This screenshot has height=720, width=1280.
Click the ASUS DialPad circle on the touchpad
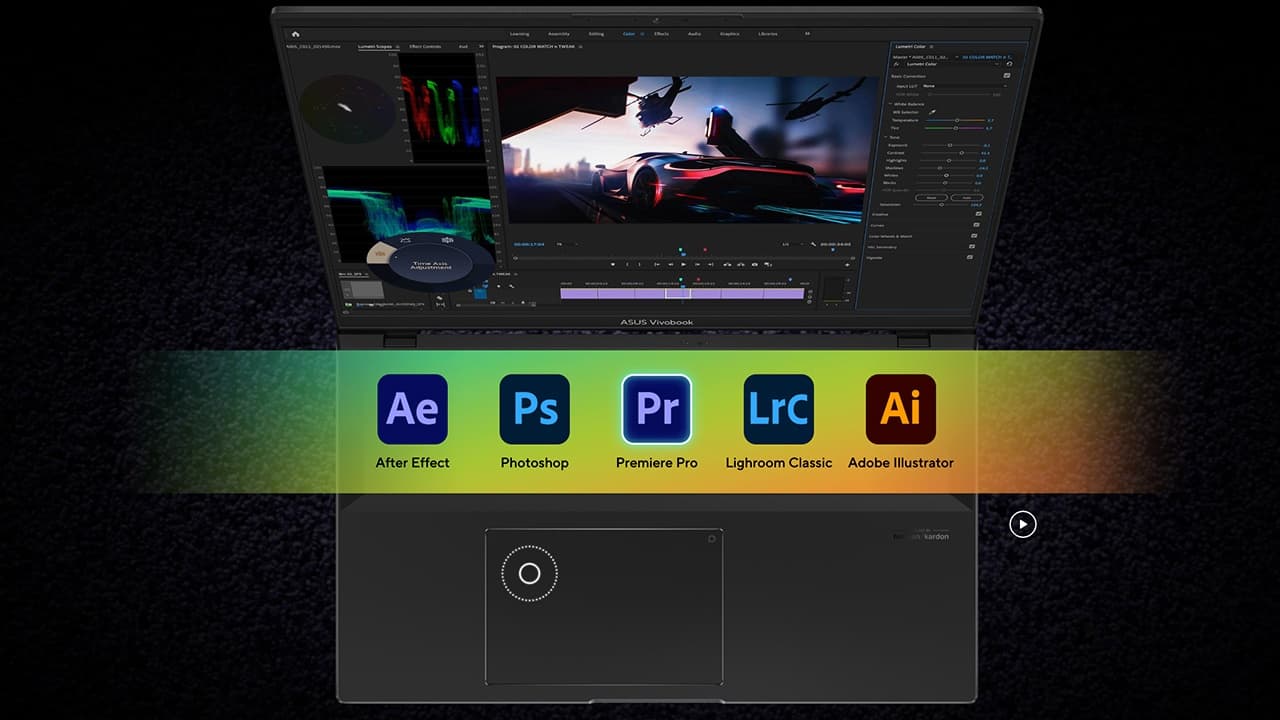click(530, 573)
